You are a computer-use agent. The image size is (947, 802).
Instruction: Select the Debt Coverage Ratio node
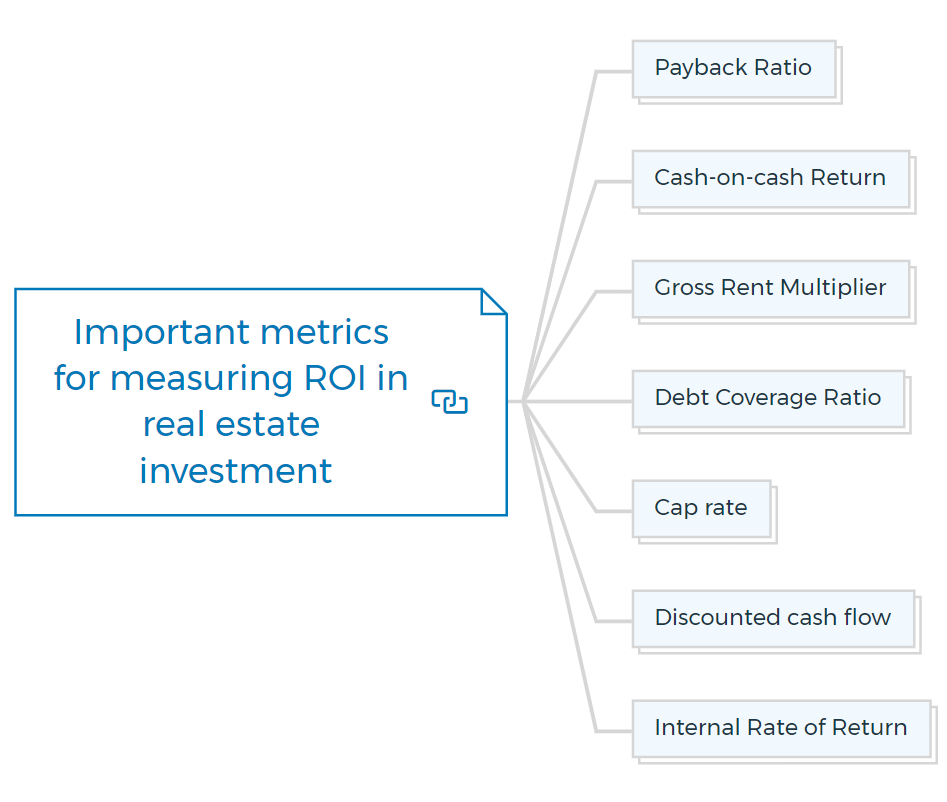click(x=768, y=399)
